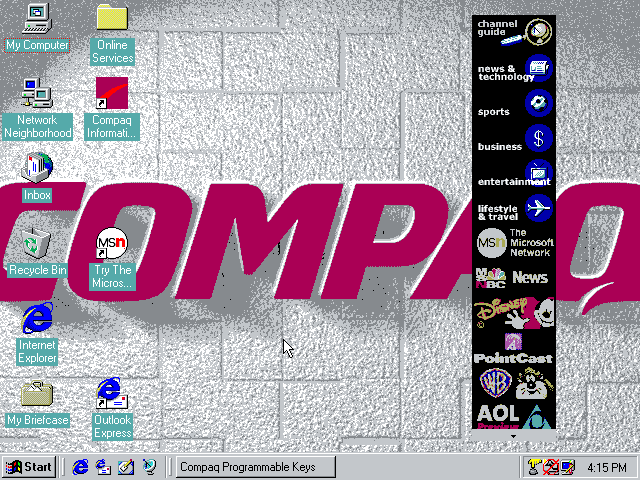Open the Start menu
Screen dimensions: 640x480
pyautogui.click(x=29, y=467)
